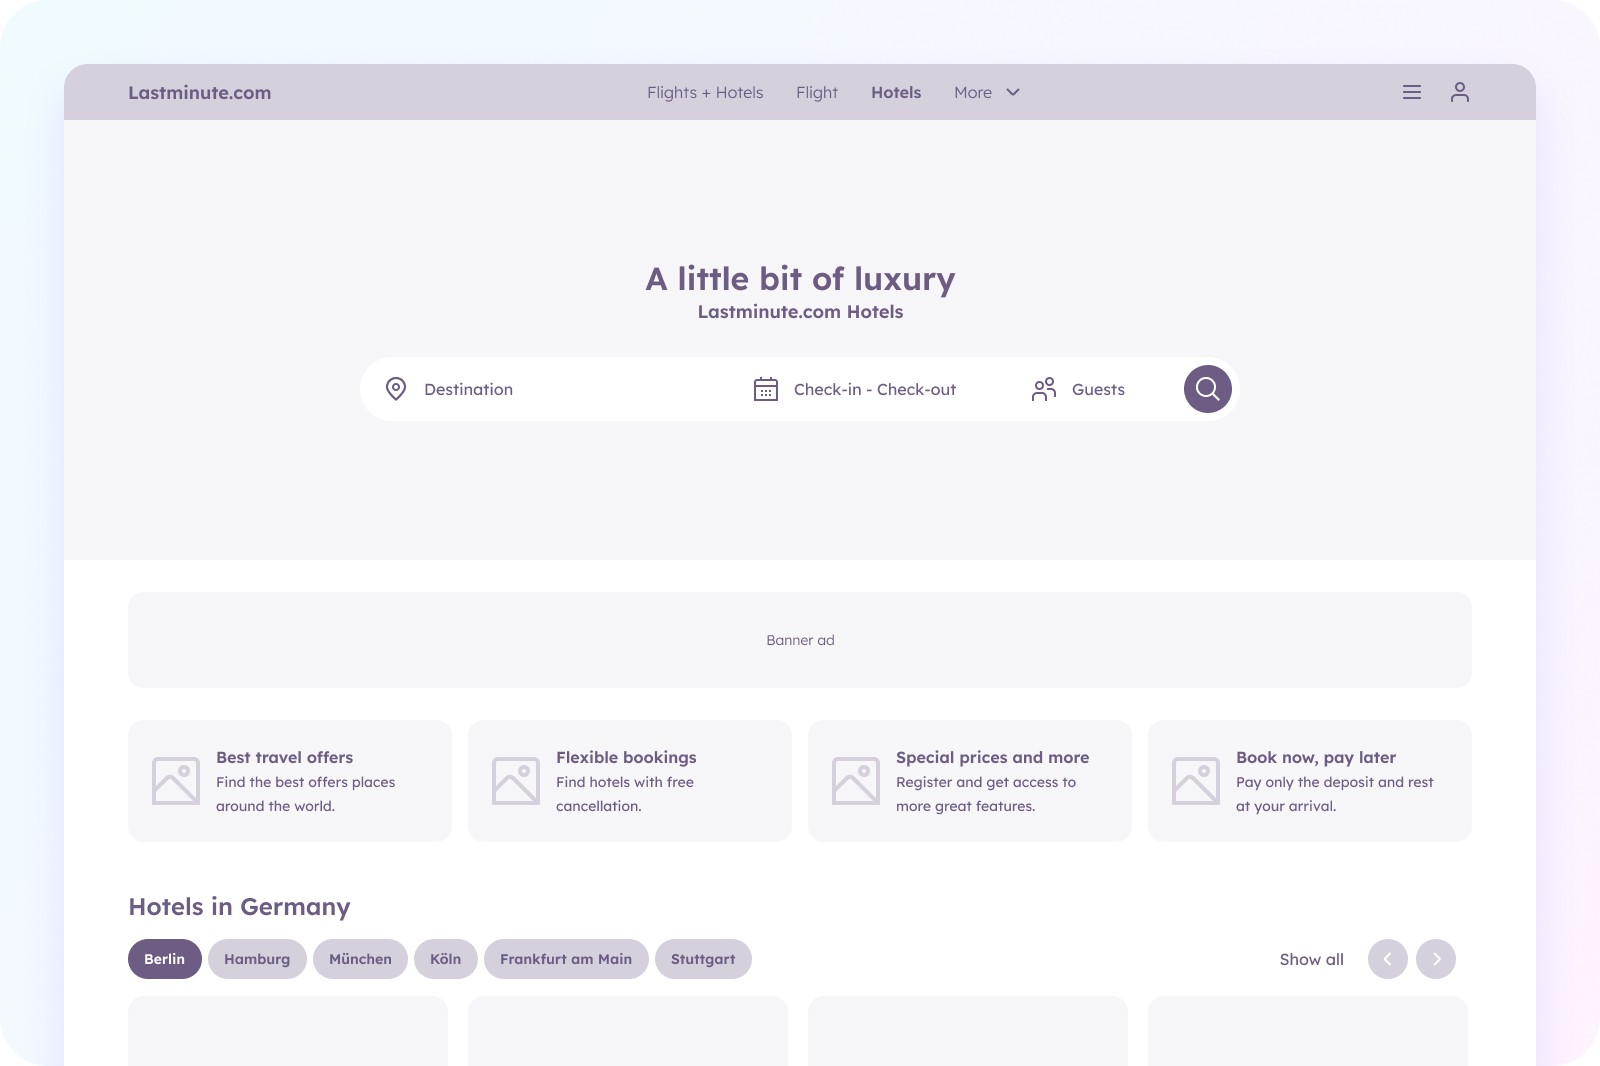Image resolution: width=1600 pixels, height=1066 pixels.
Task: Click the Lastminute.com logo
Action: coord(200,93)
